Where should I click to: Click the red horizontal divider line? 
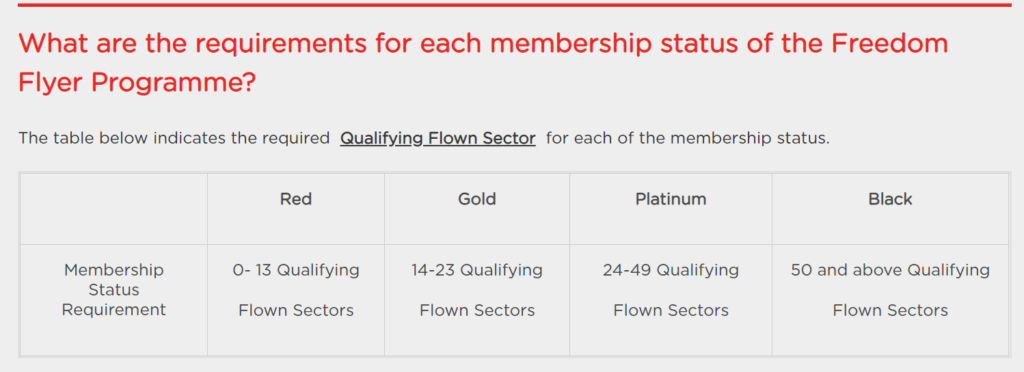point(515,5)
